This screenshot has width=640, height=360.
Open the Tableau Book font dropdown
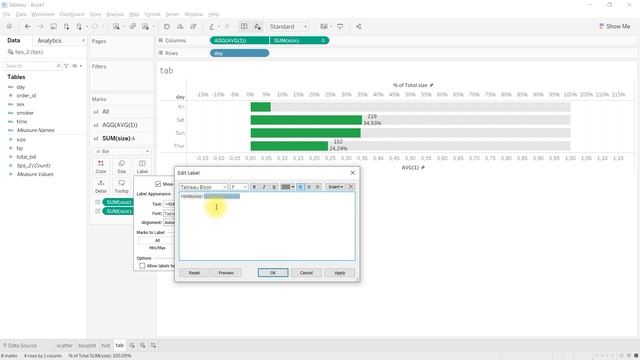[203, 187]
